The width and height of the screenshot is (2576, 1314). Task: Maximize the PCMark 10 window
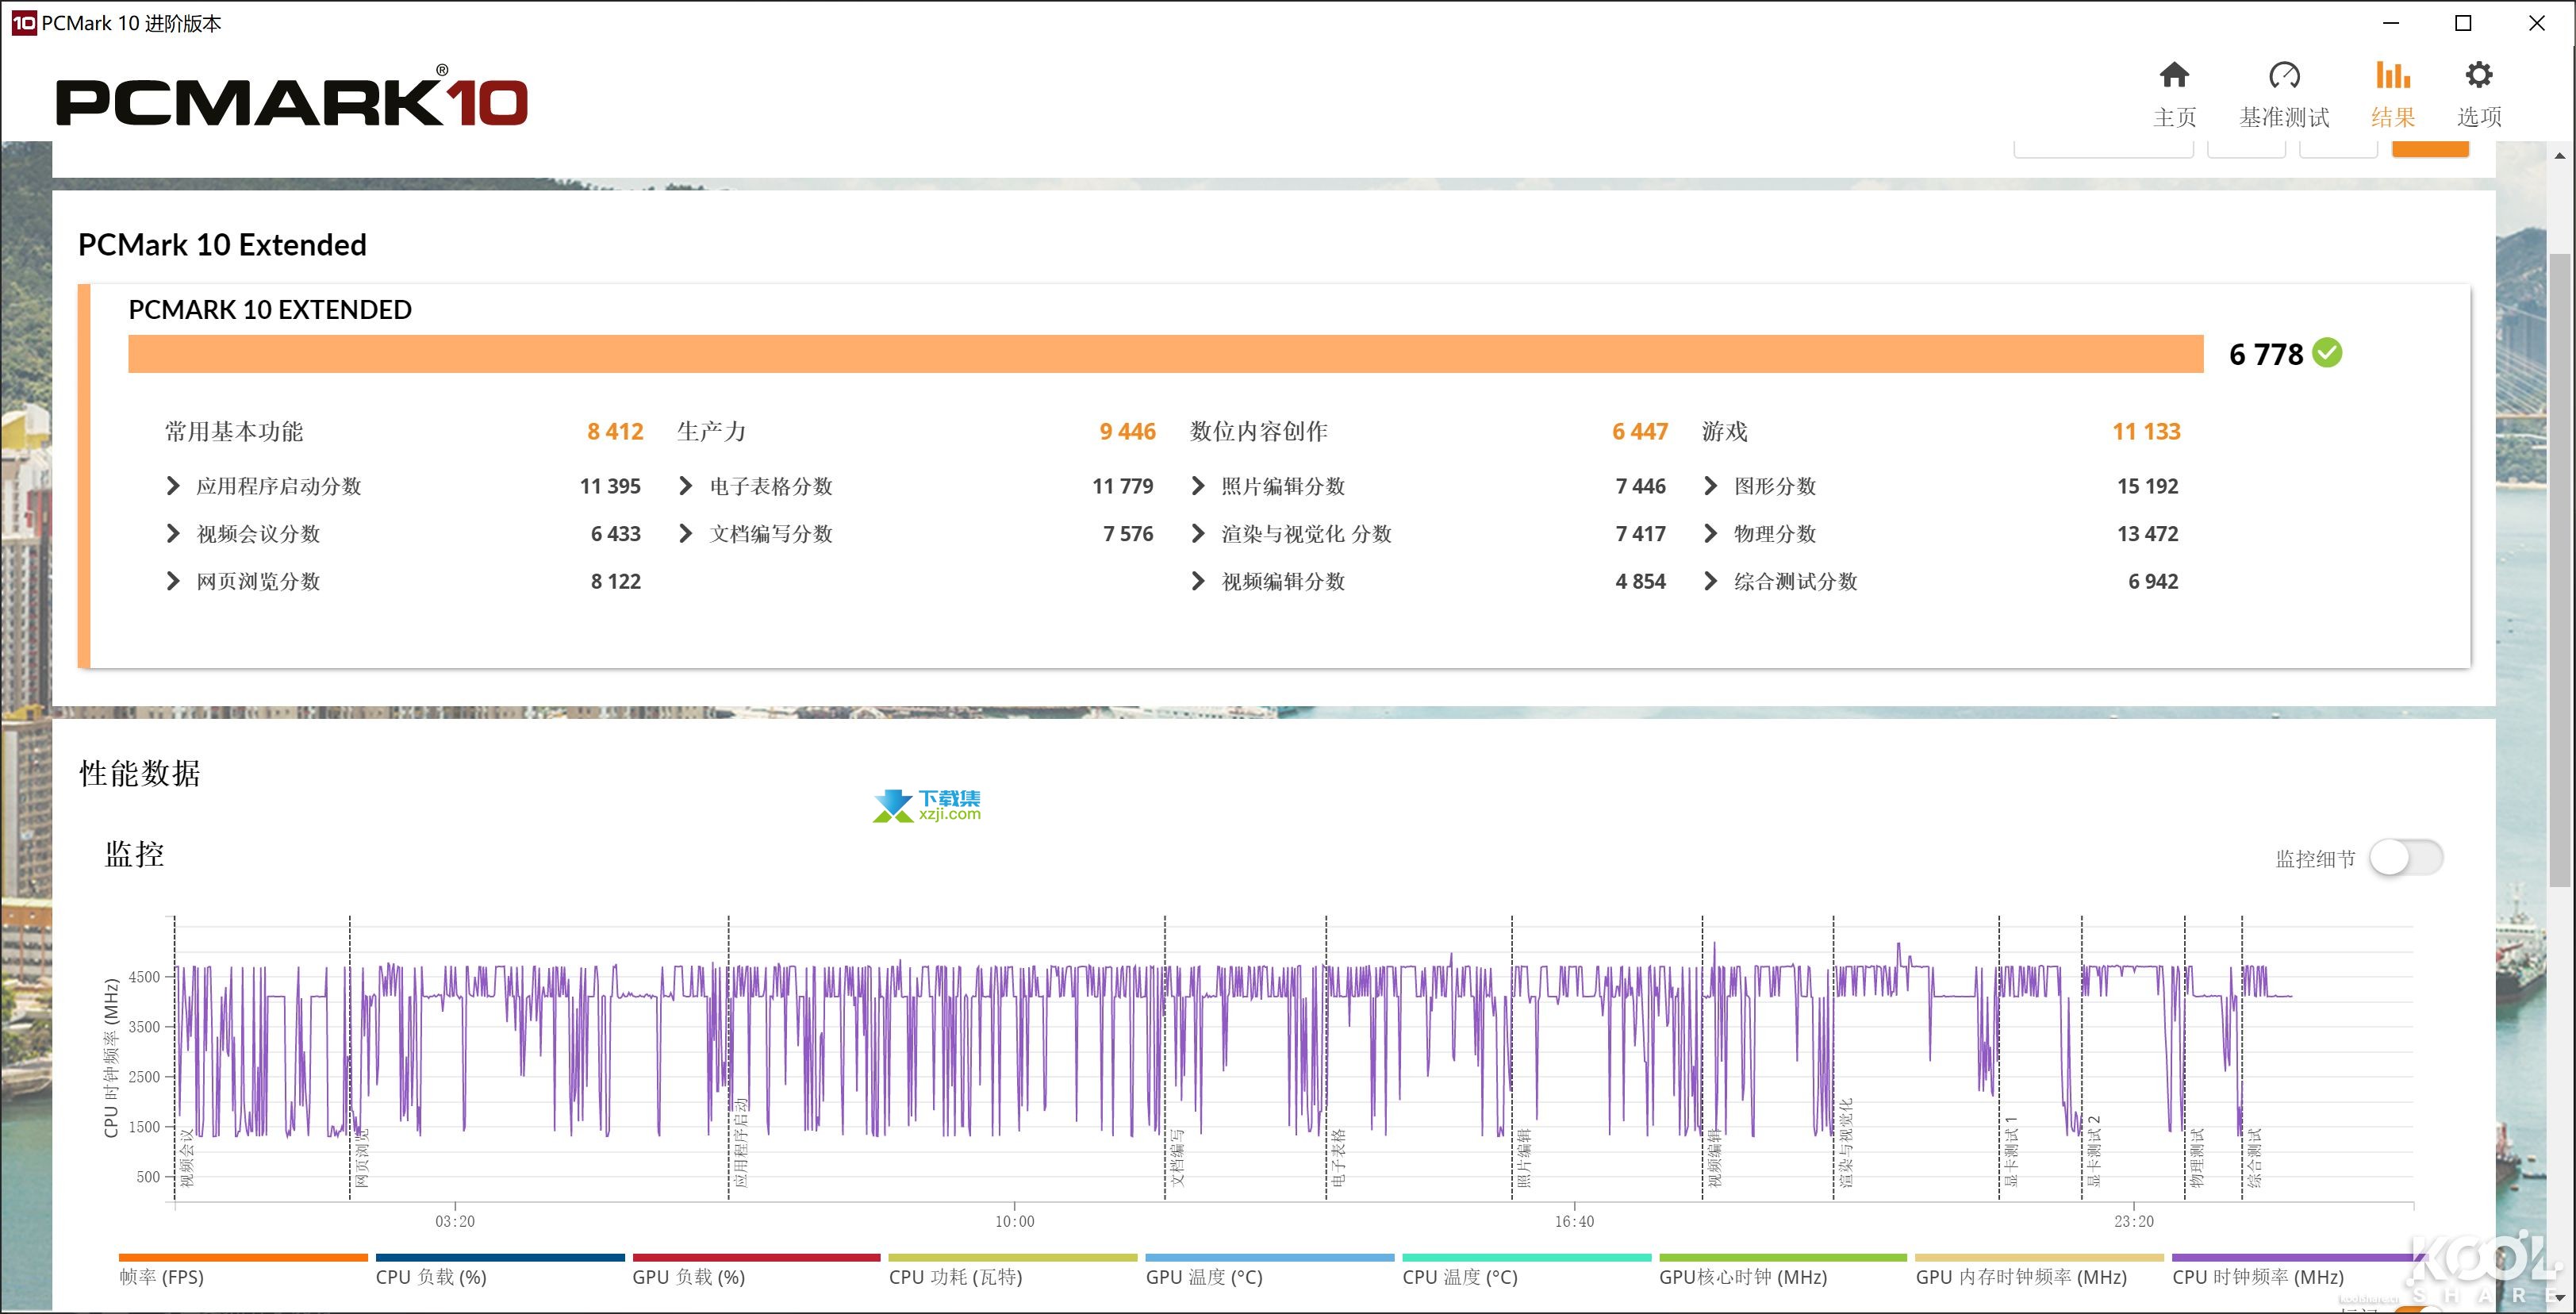(x=2464, y=23)
